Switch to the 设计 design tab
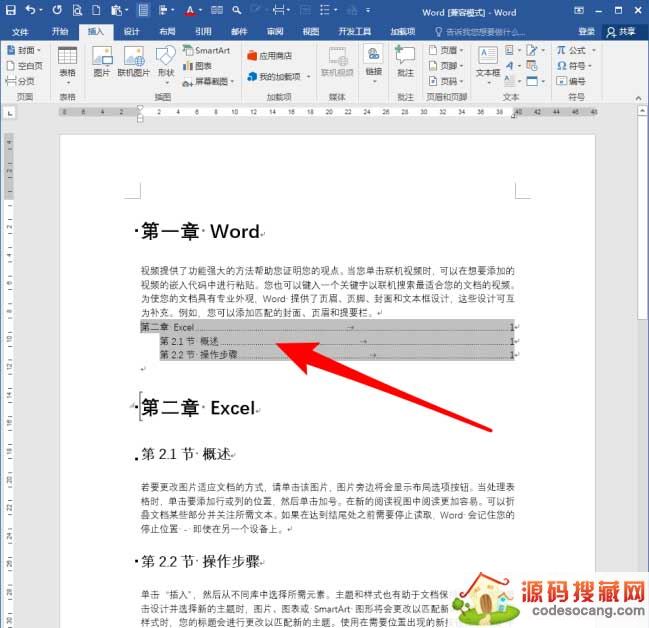649x628 pixels. click(131, 31)
